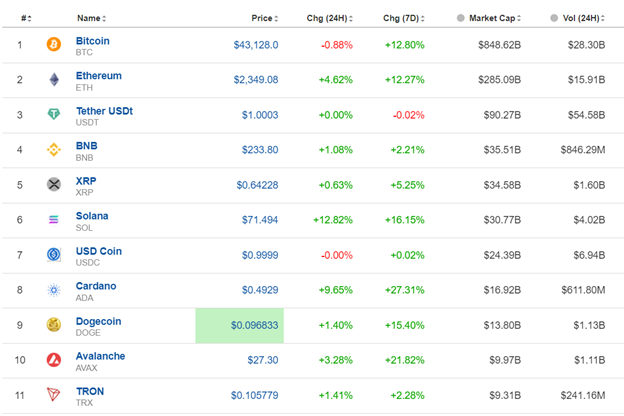Select Ethereum market cap $285.09B
The width and height of the screenshot is (624, 416).
click(499, 80)
